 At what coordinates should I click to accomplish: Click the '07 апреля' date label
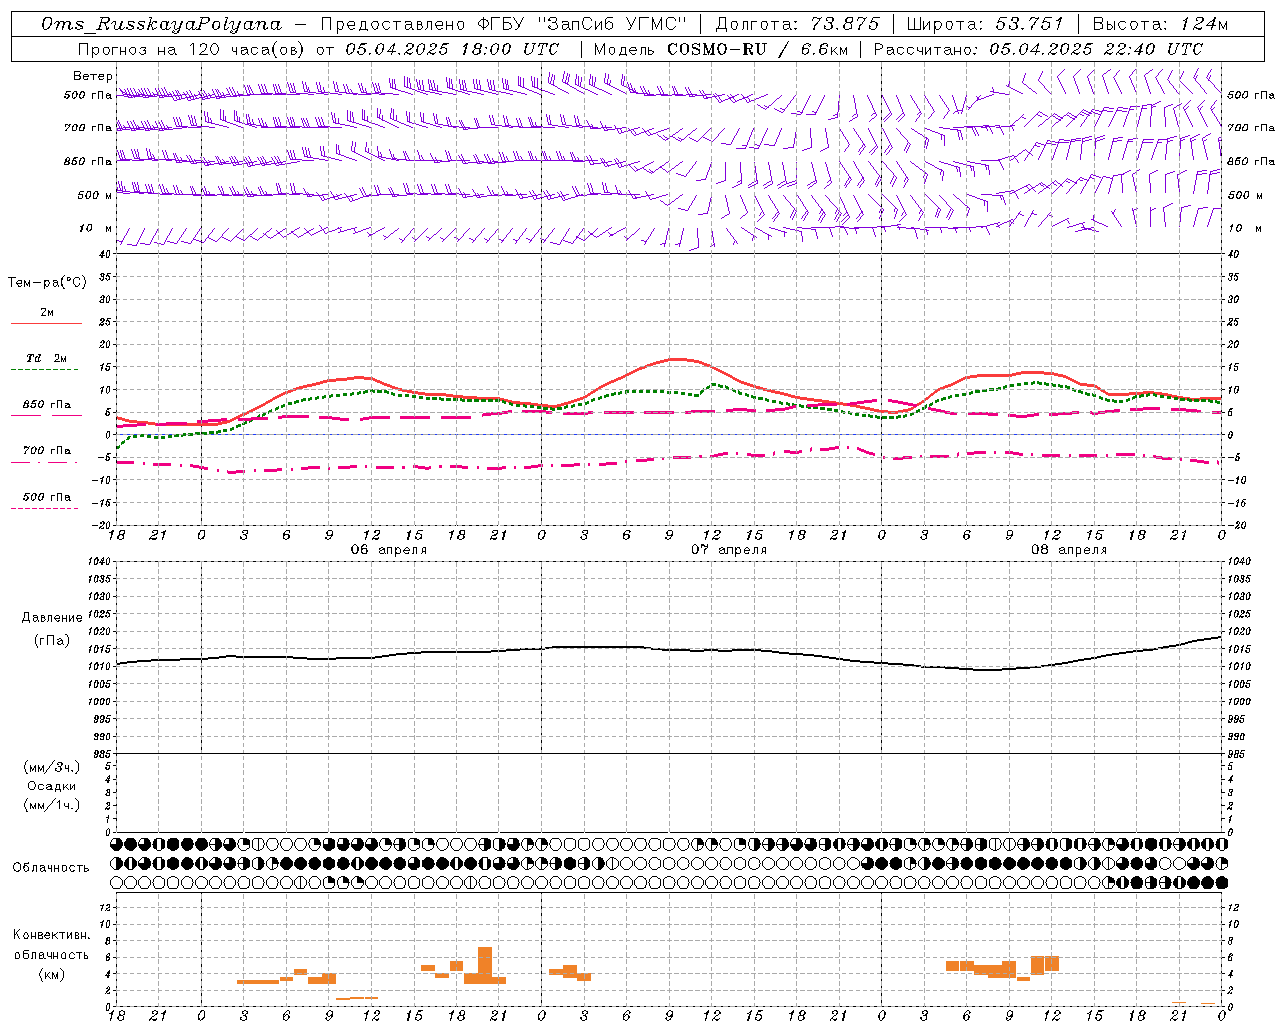click(x=729, y=550)
